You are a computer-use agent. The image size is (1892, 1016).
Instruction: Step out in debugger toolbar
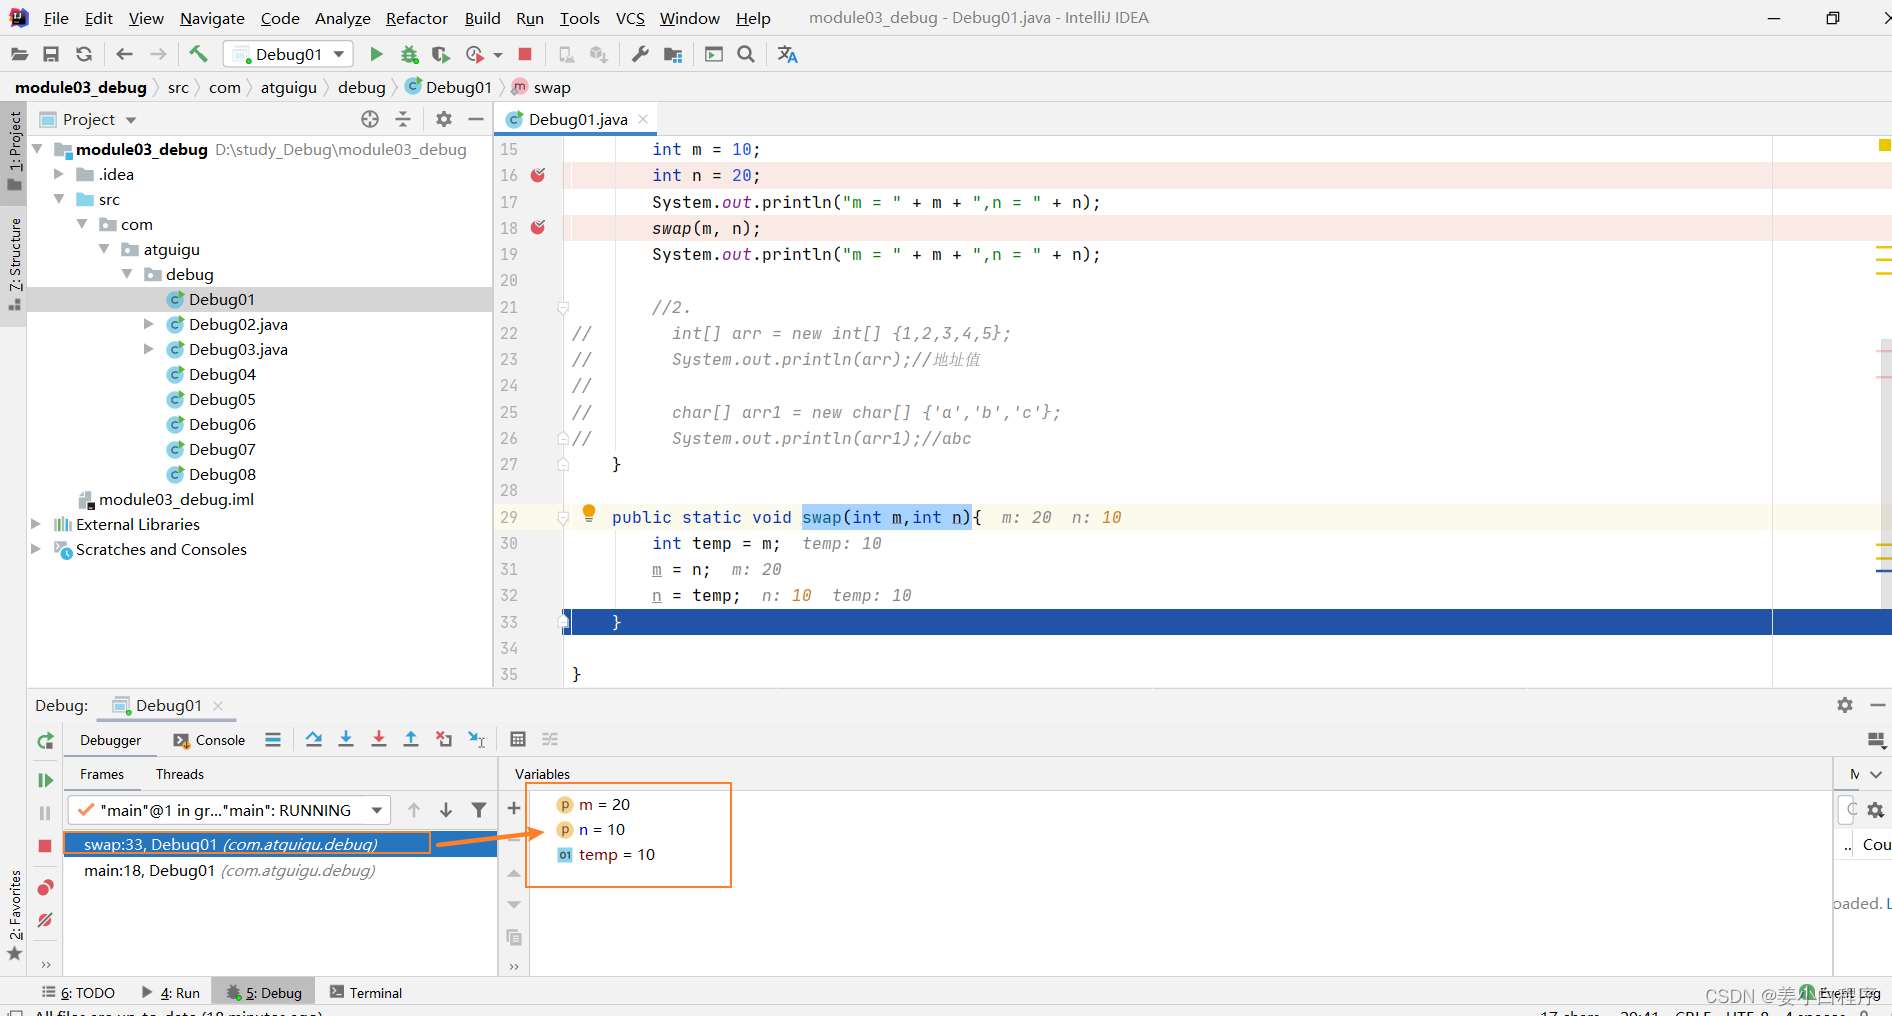(x=411, y=739)
